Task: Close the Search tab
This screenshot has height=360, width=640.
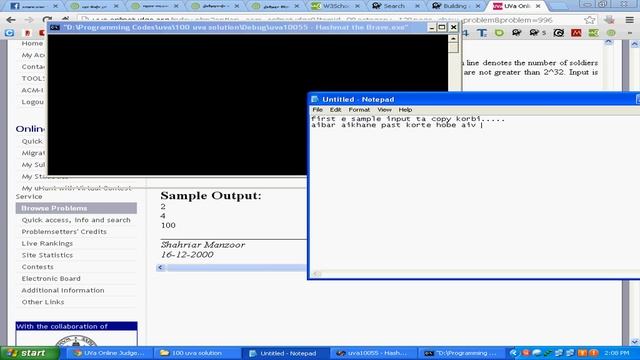Action: [x=417, y=6]
